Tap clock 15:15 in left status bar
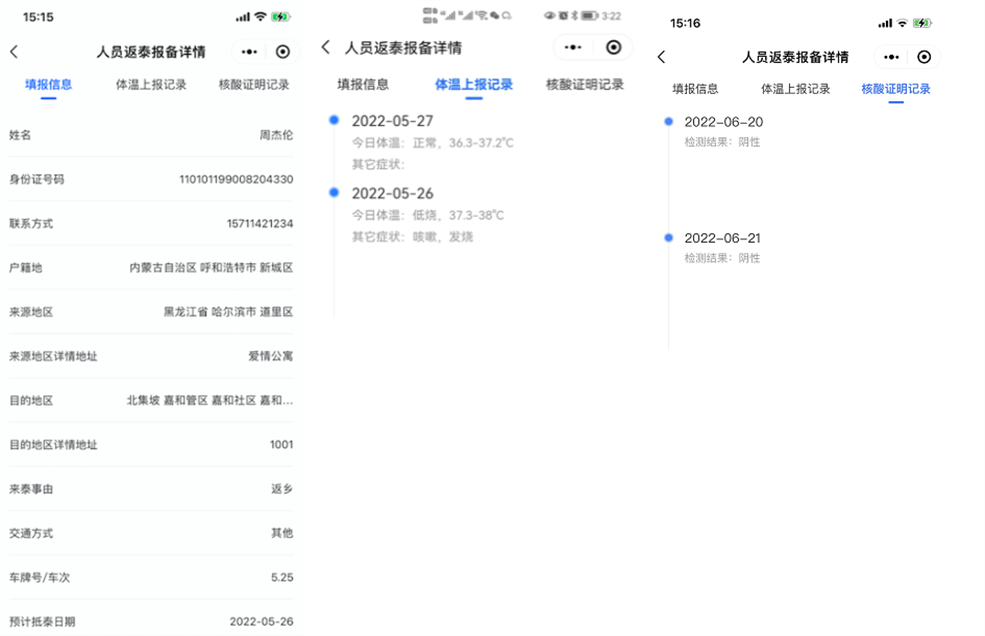Image resolution: width=985 pixels, height=636 pixels. point(38,17)
